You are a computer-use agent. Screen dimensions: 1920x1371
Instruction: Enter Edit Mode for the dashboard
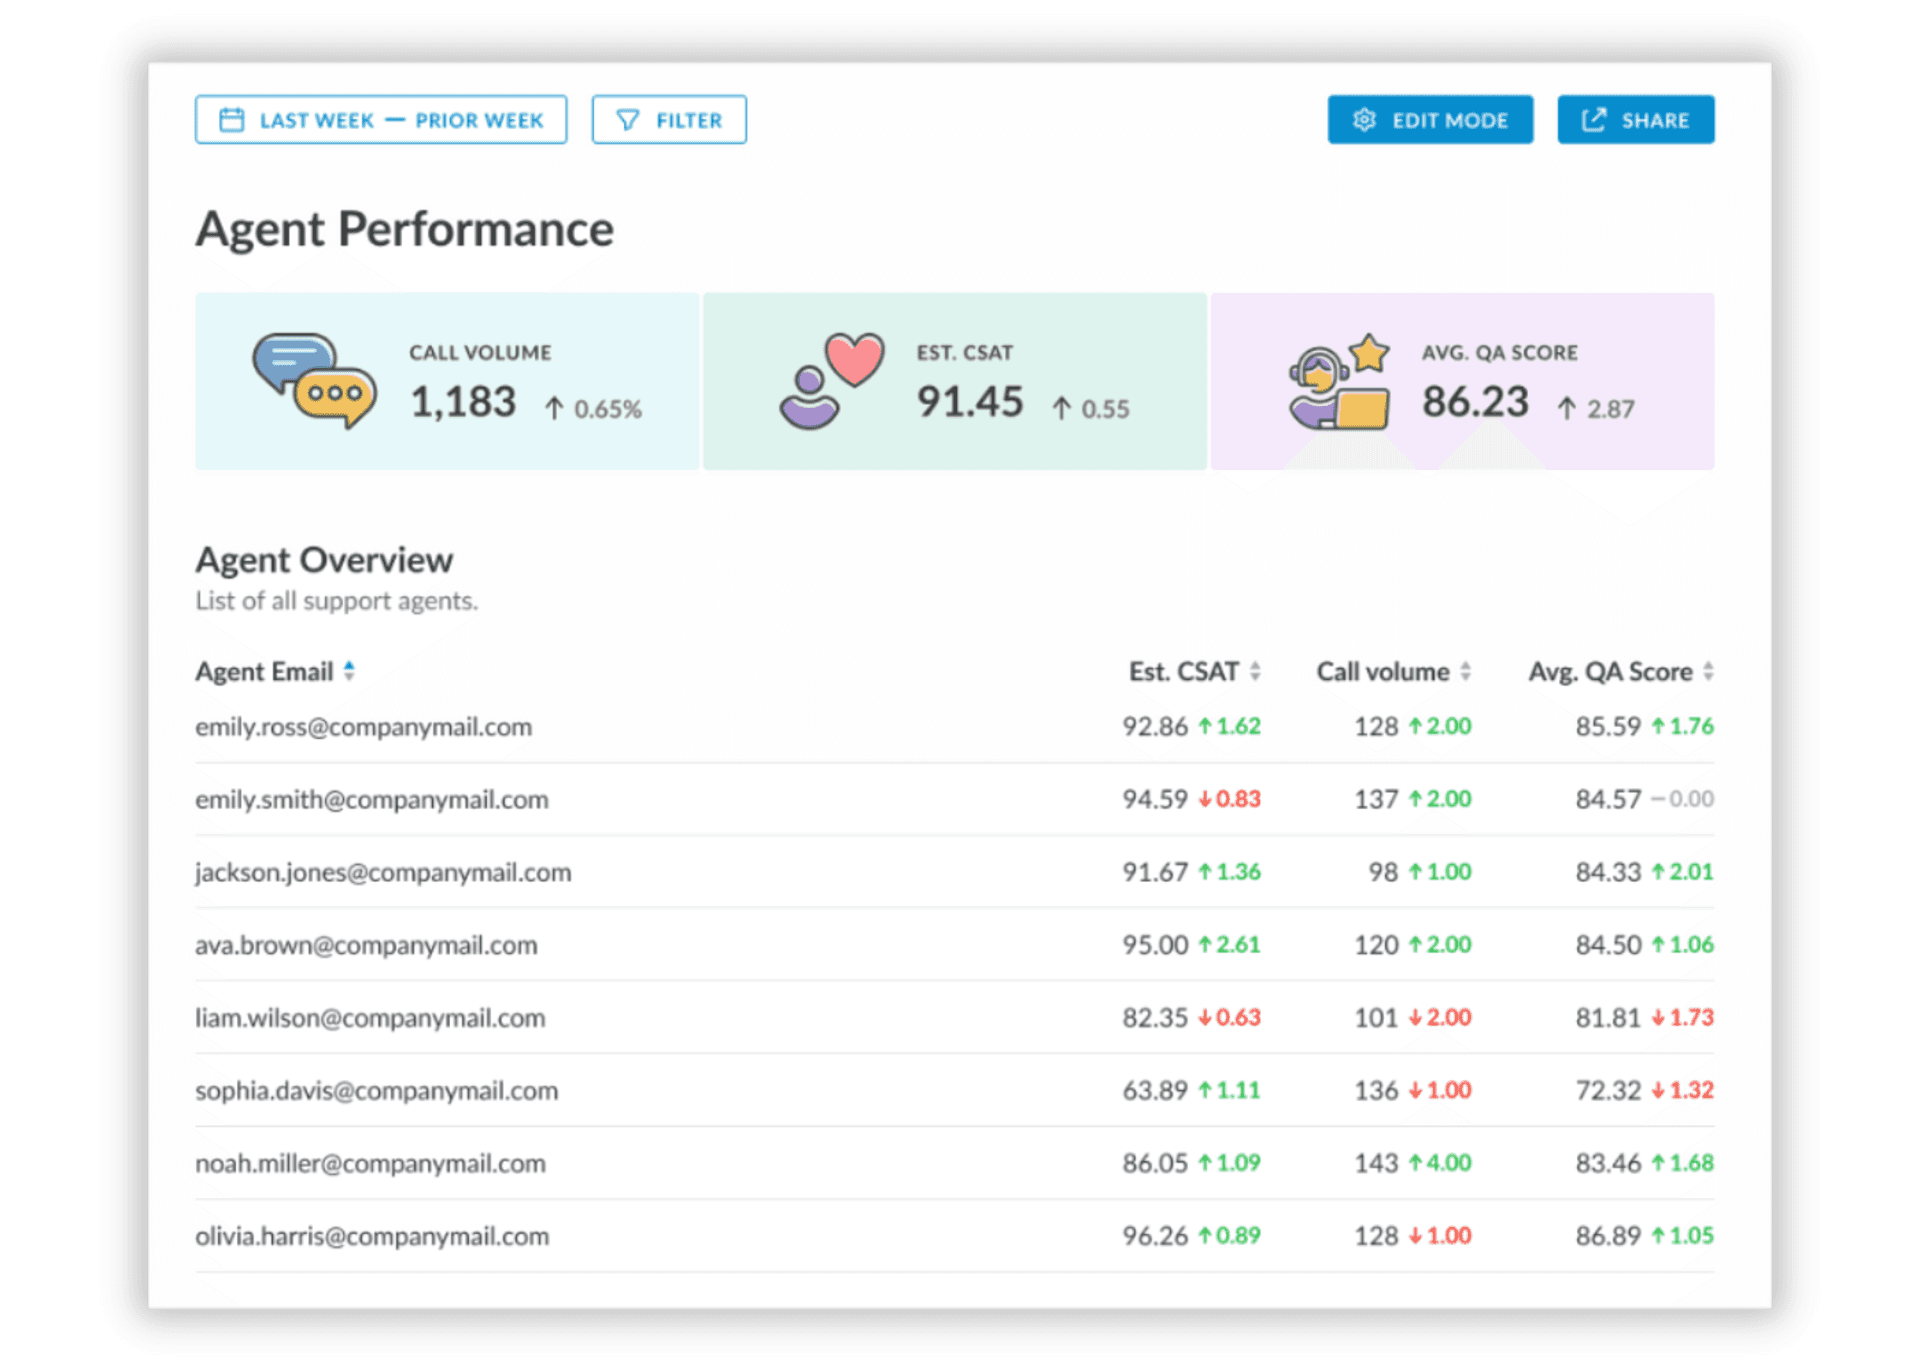tap(1430, 119)
